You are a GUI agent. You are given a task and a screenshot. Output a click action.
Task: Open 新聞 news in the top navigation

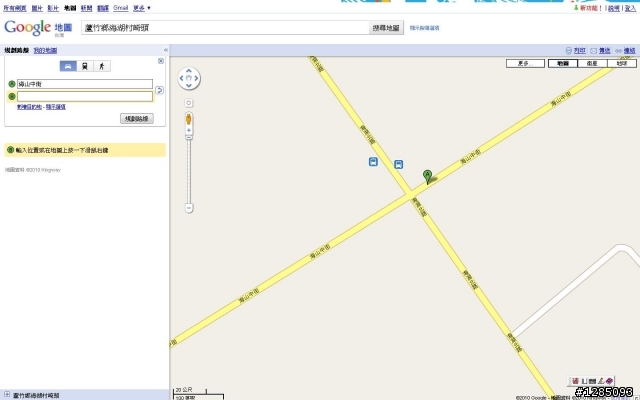click(87, 8)
